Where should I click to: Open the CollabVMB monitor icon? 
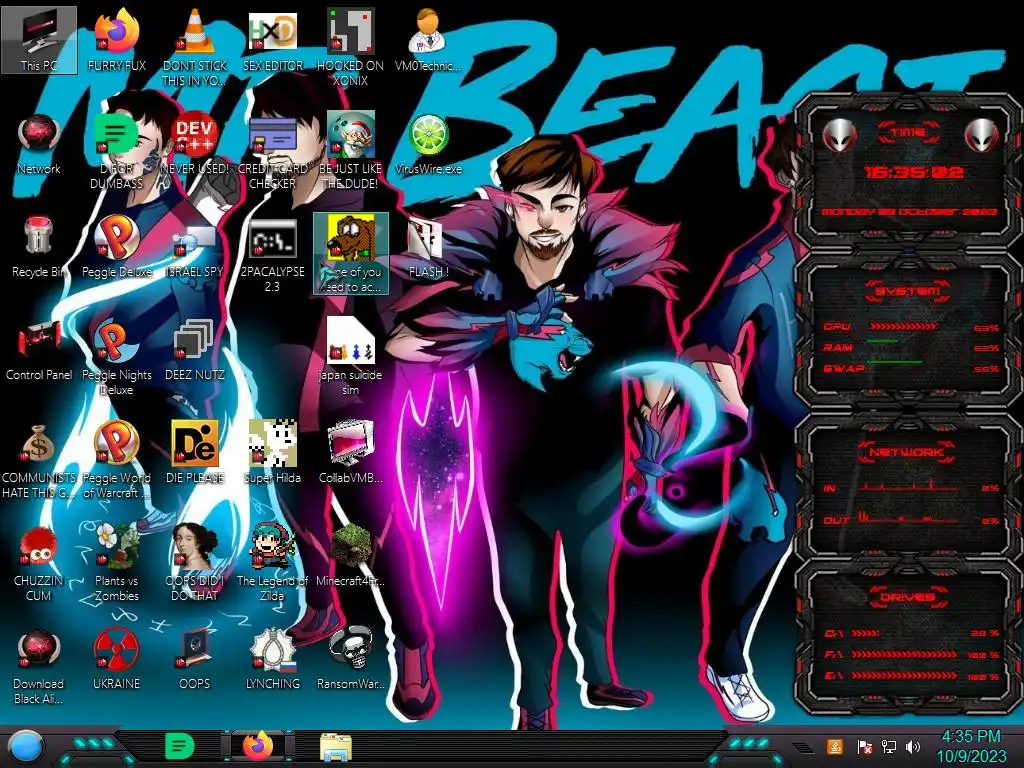click(x=351, y=454)
